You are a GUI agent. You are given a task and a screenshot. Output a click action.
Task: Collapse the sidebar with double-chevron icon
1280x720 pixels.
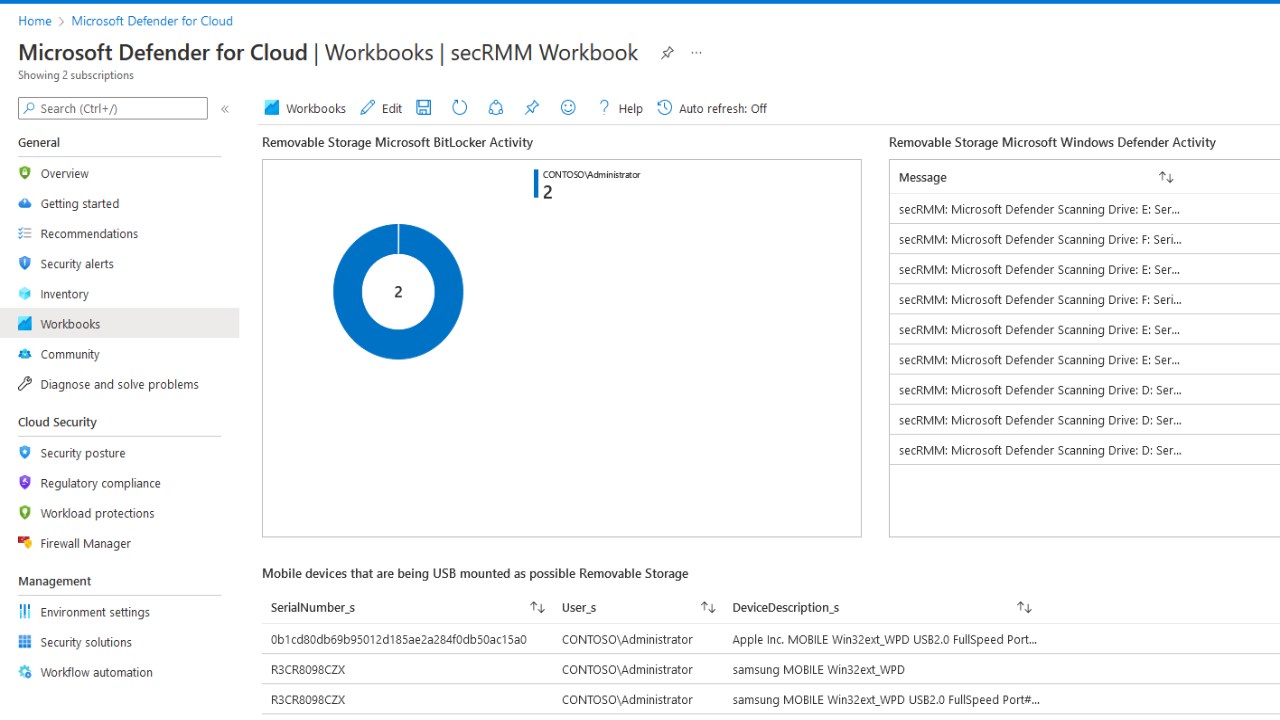225,109
